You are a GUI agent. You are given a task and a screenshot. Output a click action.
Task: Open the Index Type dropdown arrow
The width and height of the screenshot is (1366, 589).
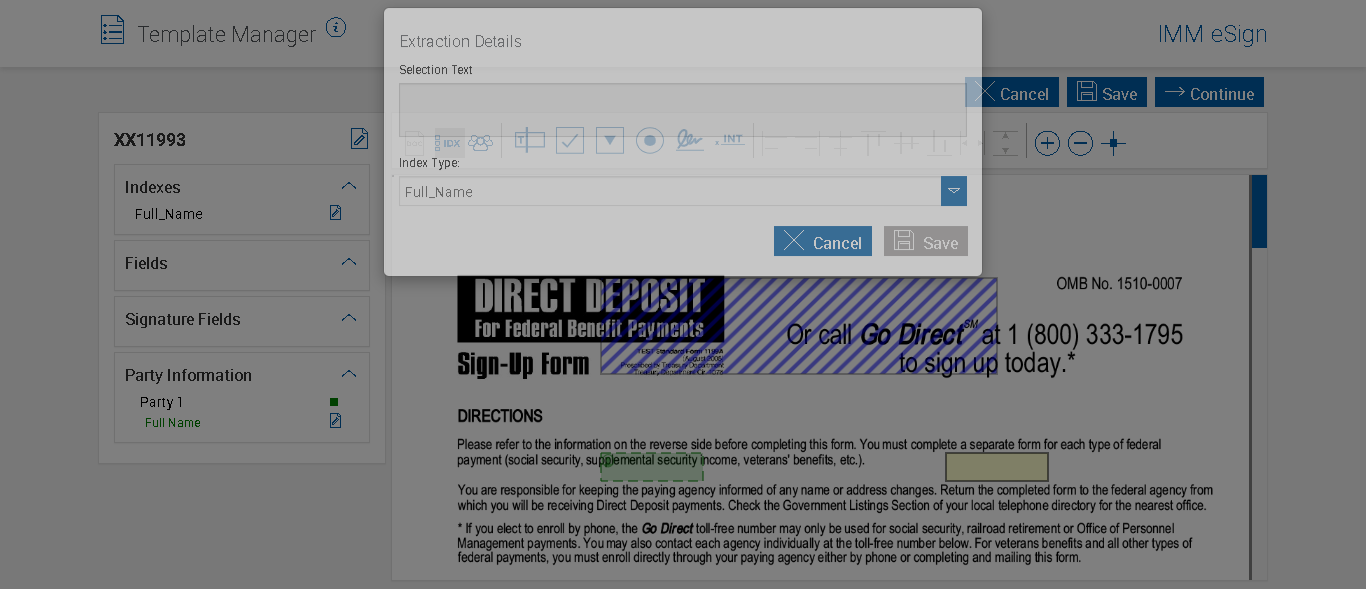pyautogui.click(x=954, y=191)
